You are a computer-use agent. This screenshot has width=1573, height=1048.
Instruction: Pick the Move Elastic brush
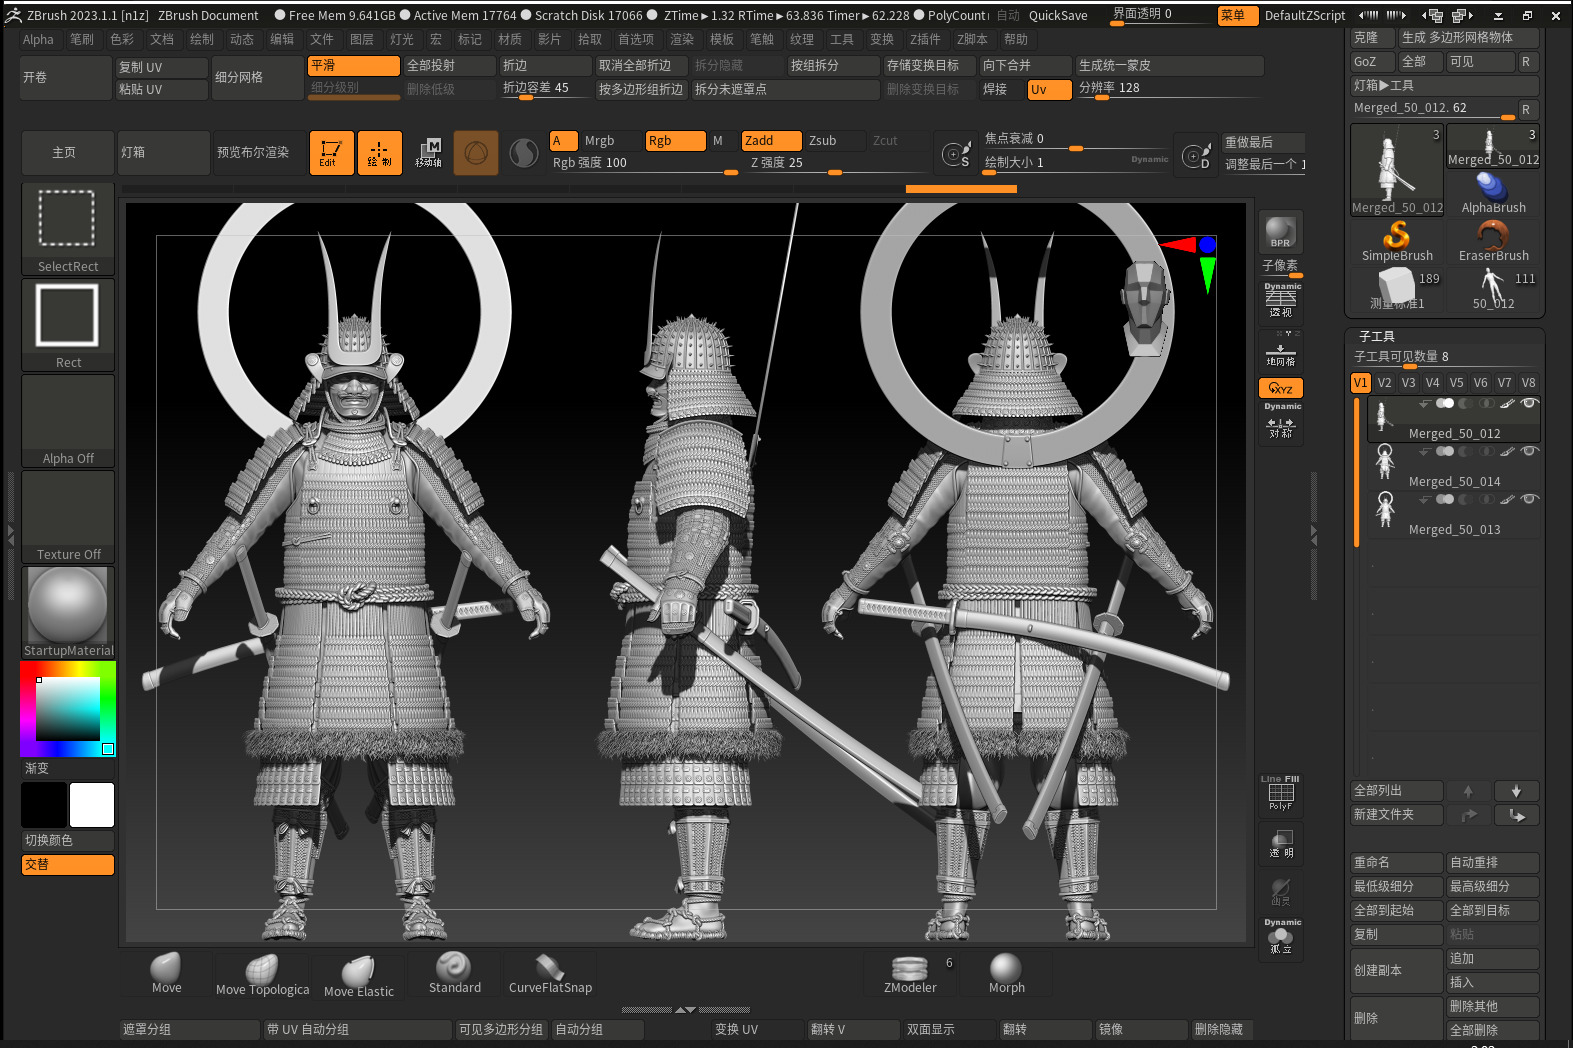tap(358, 975)
